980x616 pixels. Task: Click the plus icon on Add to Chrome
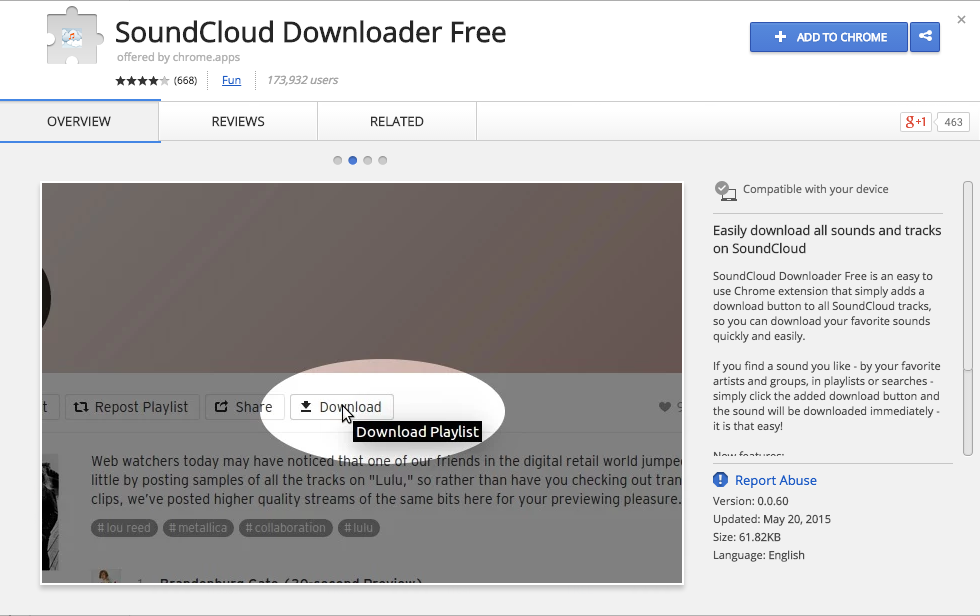pos(779,37)
